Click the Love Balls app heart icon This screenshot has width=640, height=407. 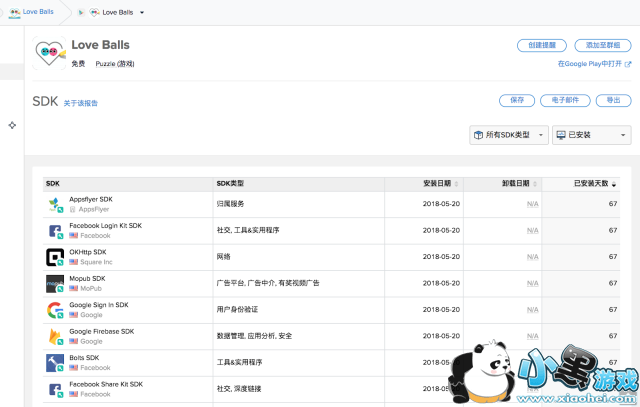(x=49, y=53)
